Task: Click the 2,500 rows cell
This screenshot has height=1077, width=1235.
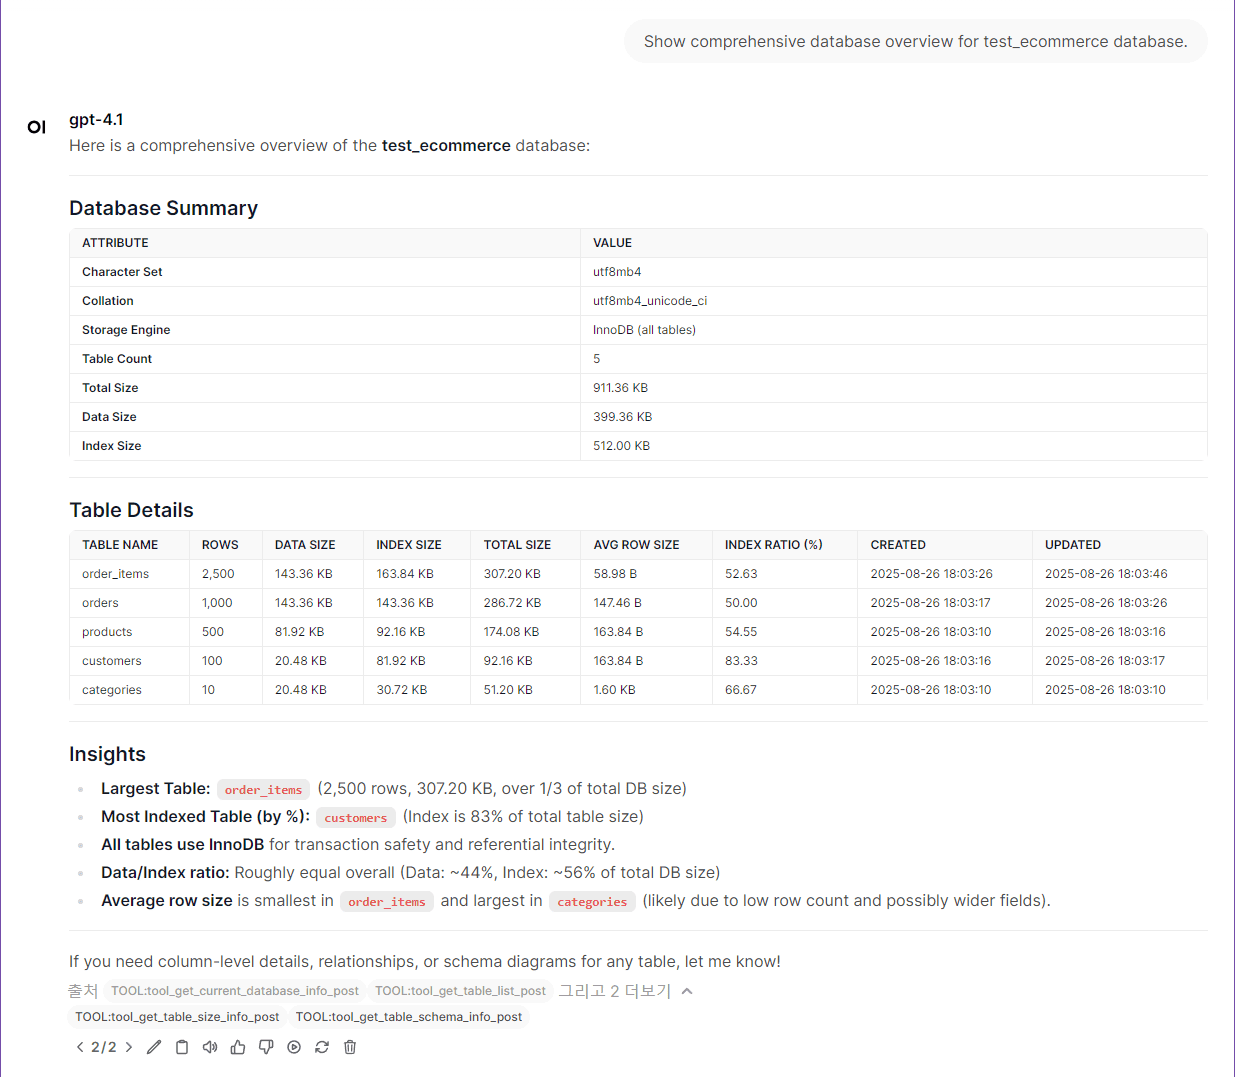Action: point(226,574)
